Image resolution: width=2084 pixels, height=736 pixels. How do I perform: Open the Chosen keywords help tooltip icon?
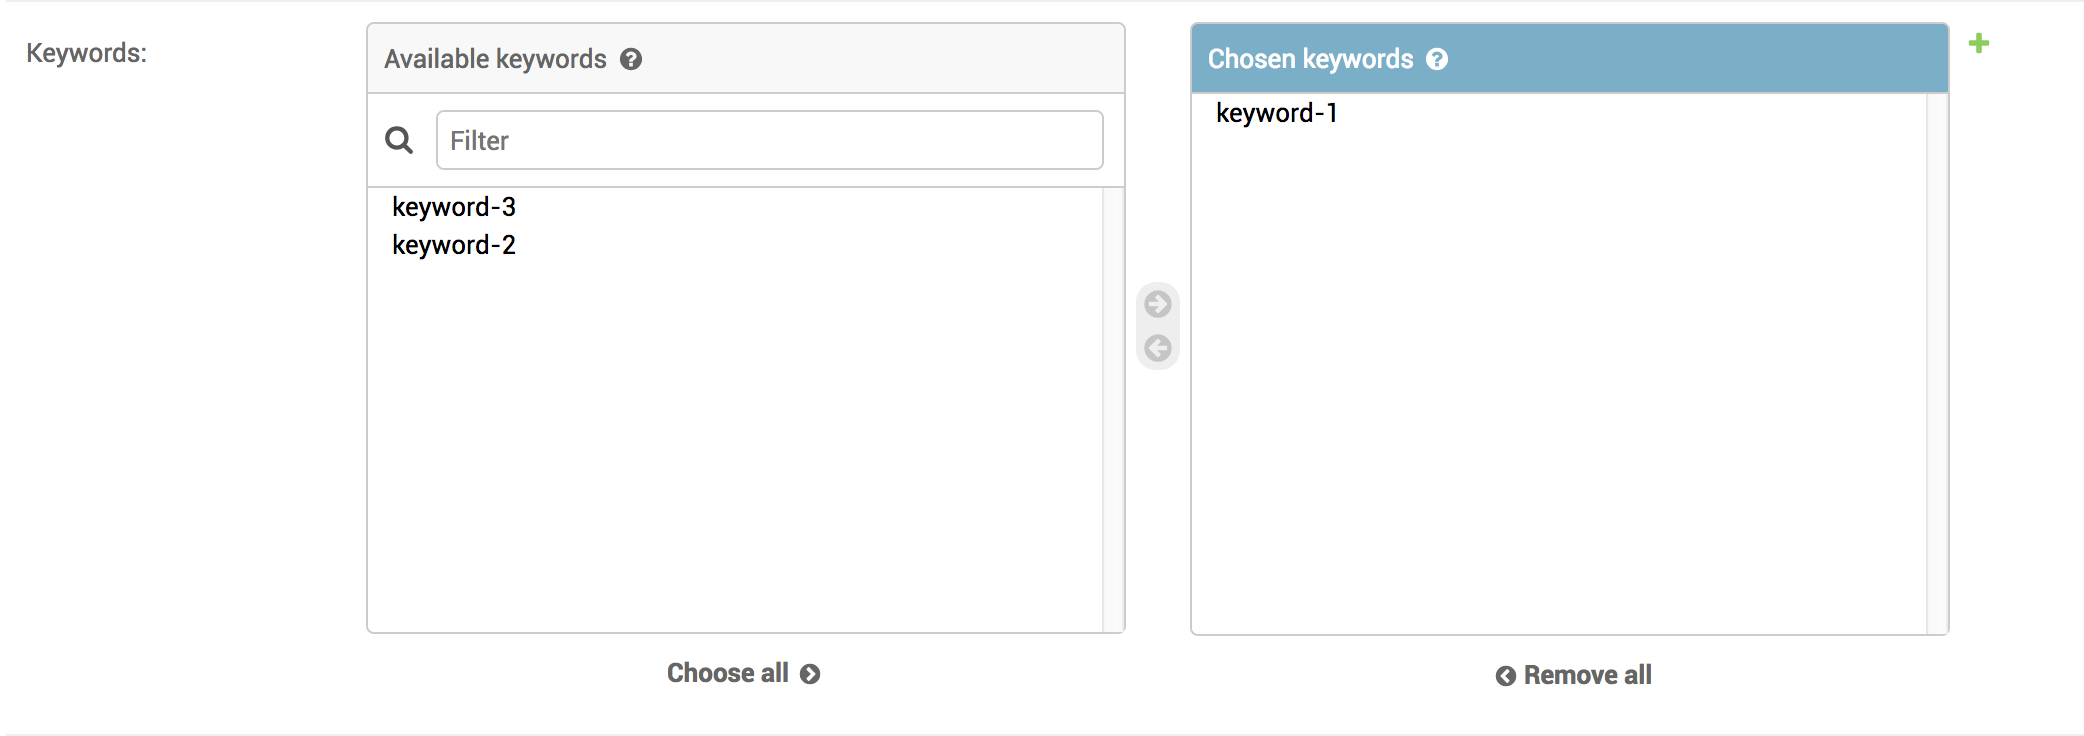1438,59
